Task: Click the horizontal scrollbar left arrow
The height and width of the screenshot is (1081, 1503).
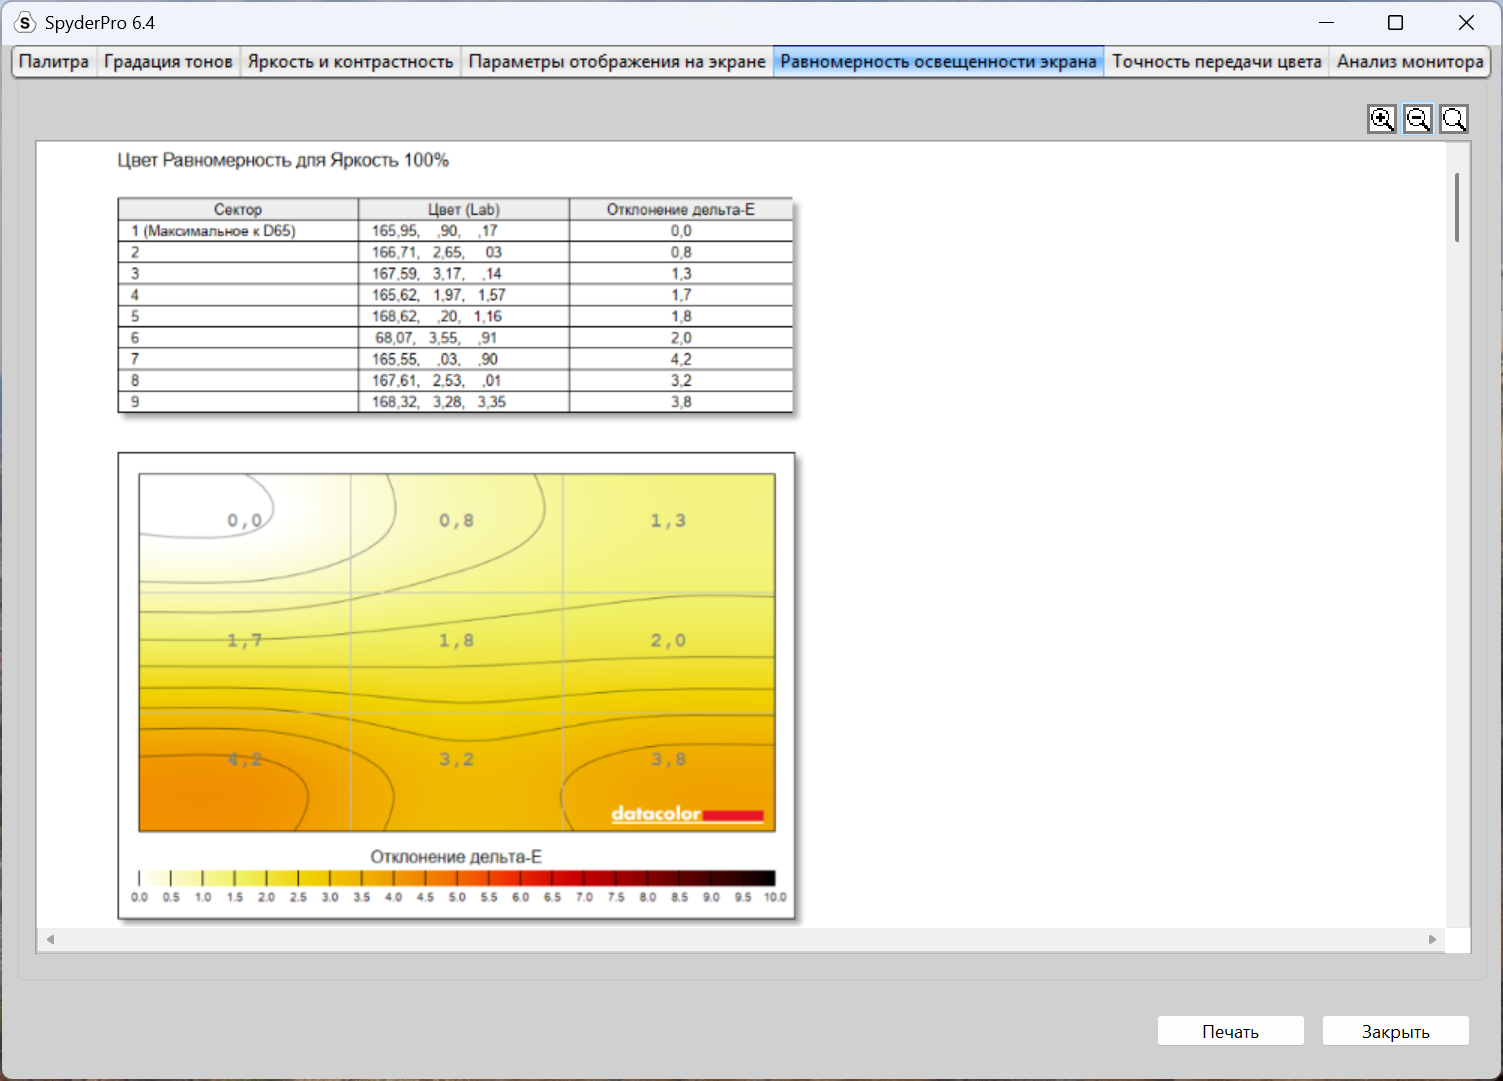Action: coord(50,939)
